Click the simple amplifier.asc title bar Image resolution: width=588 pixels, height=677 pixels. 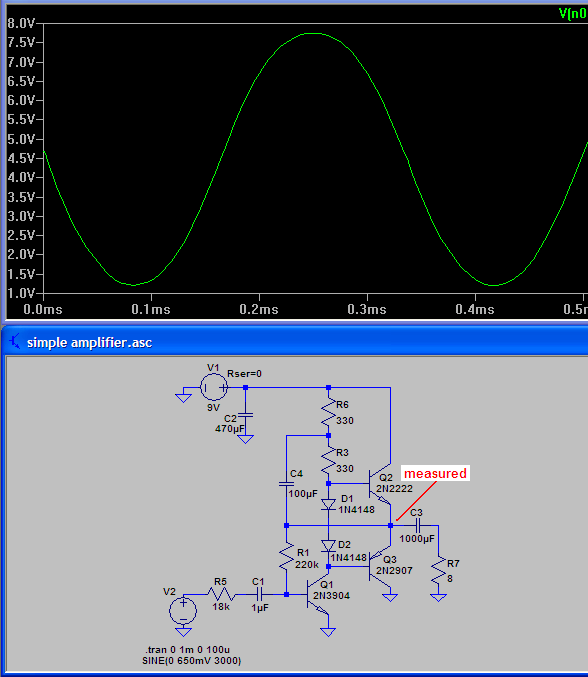pos(296,342)
